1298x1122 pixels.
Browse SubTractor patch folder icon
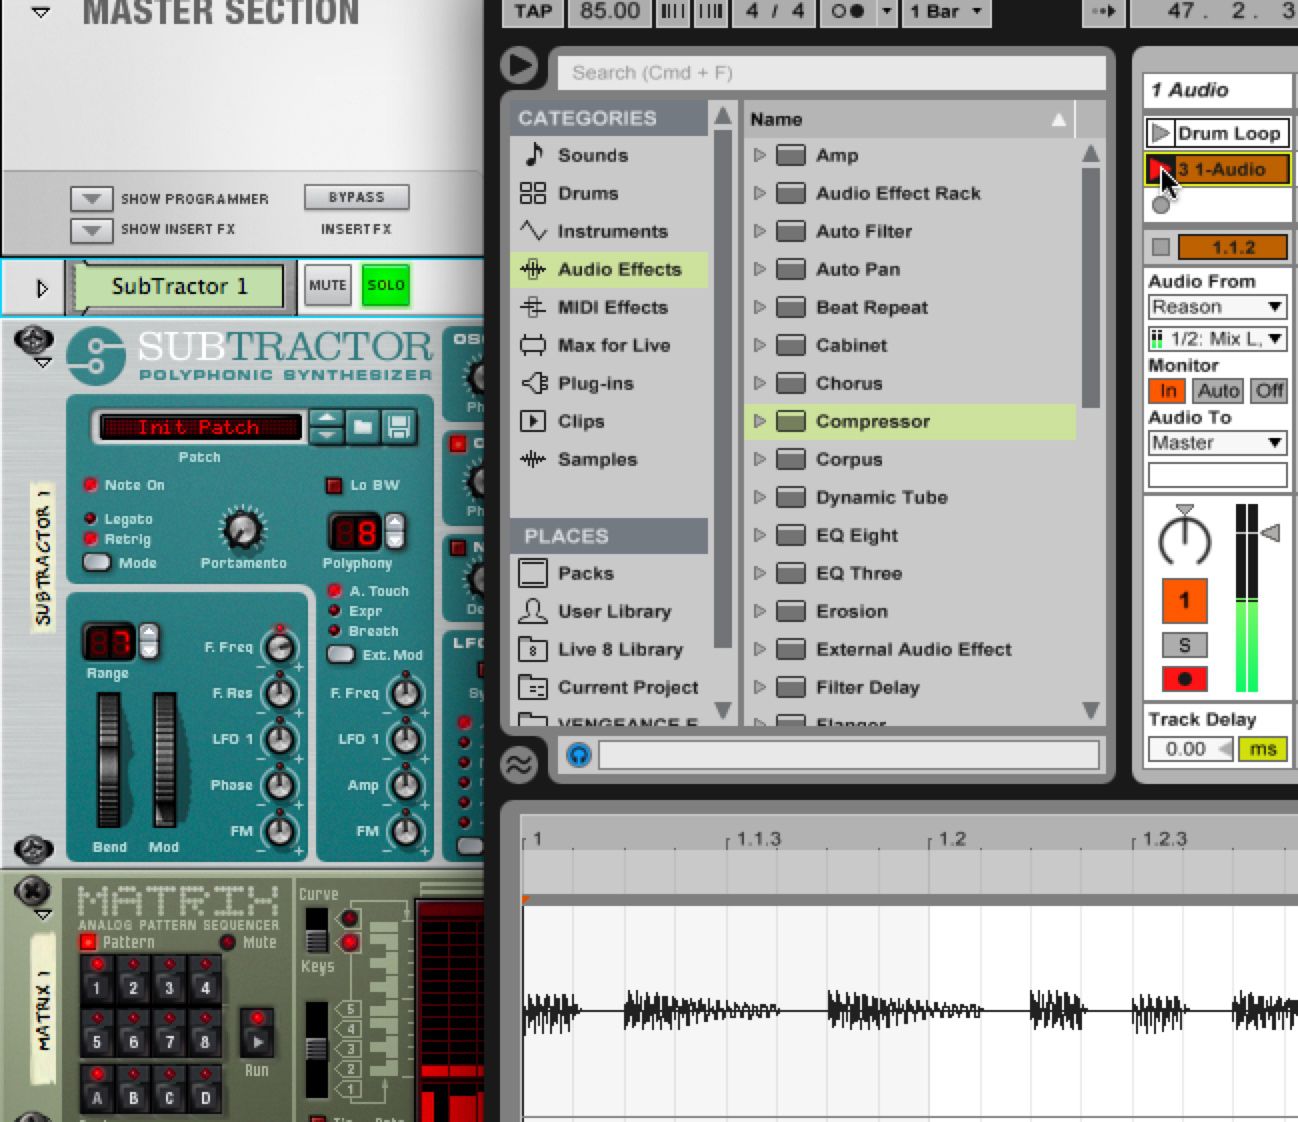pyautogui.click(x=362, y=427)
